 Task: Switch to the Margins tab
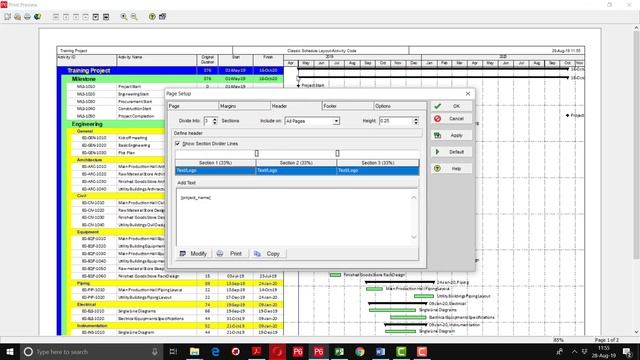click(x=244, y=106)
